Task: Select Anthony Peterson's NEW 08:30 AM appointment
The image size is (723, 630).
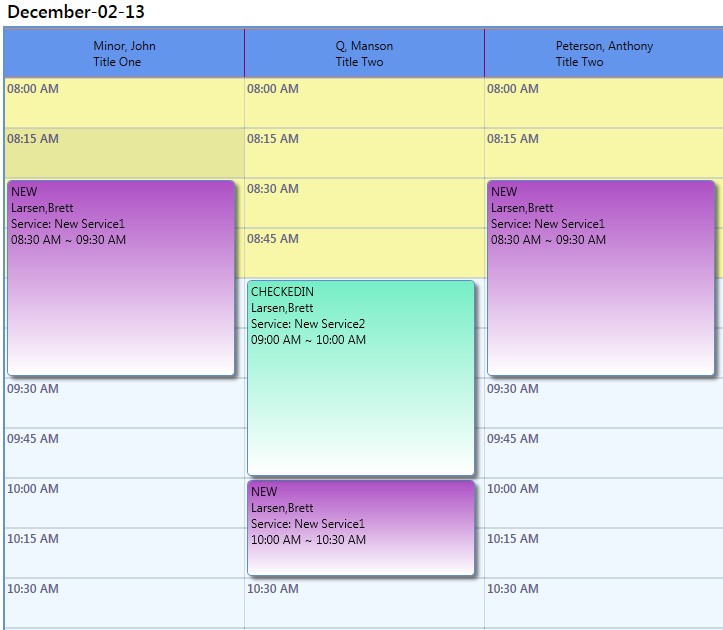Action: click(601, 278)
